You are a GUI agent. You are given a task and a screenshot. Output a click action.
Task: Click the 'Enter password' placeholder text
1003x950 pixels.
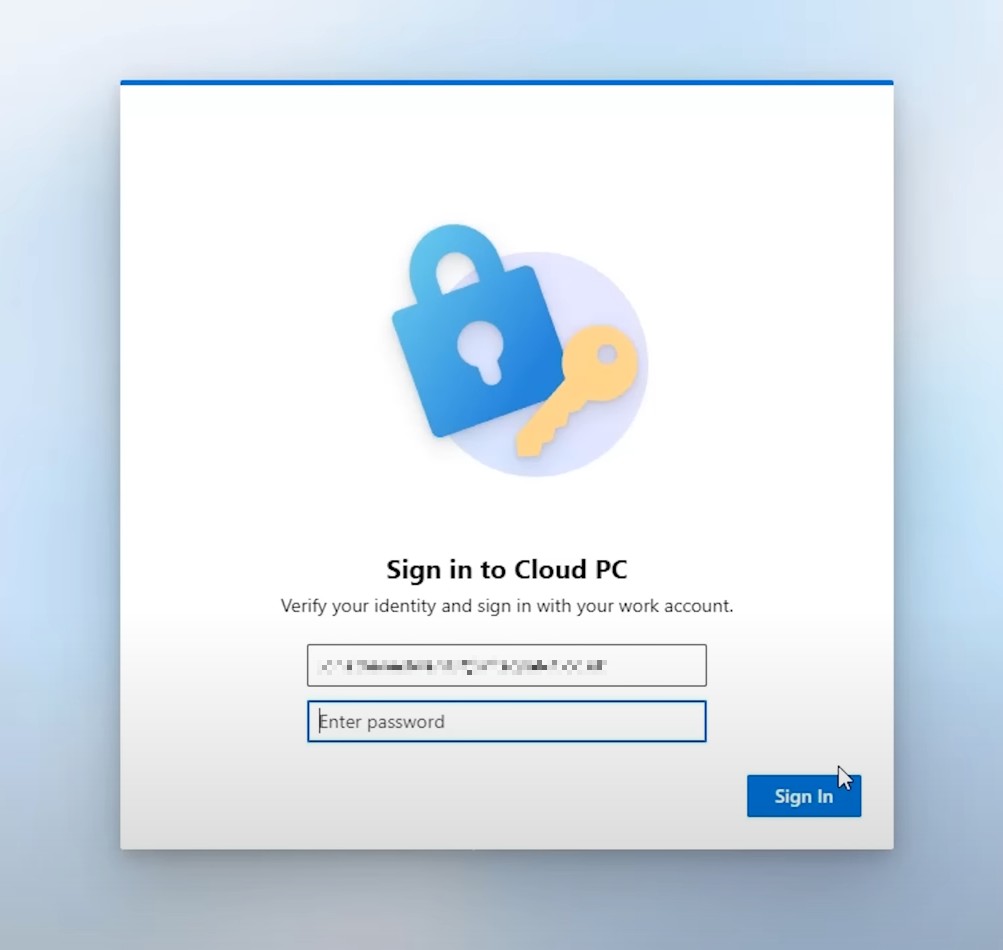[x=382, y=722]
